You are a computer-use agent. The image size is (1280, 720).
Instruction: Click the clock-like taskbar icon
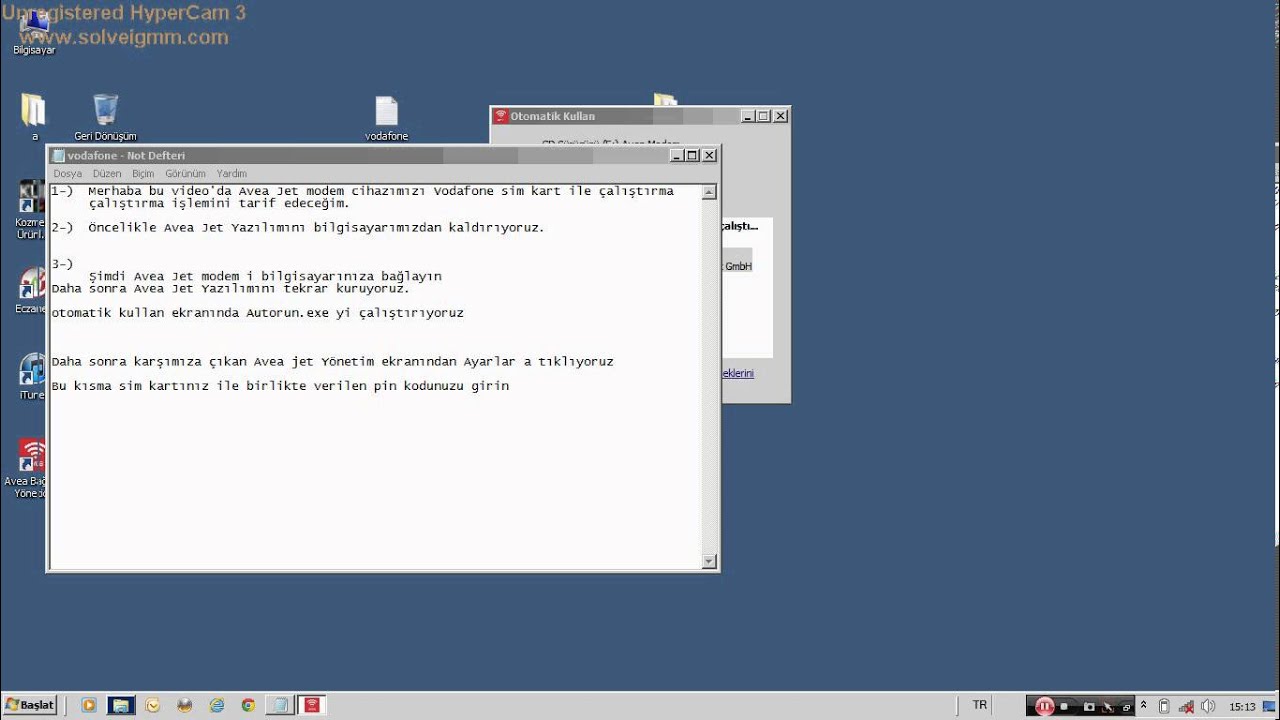click(x=153, y=705)
